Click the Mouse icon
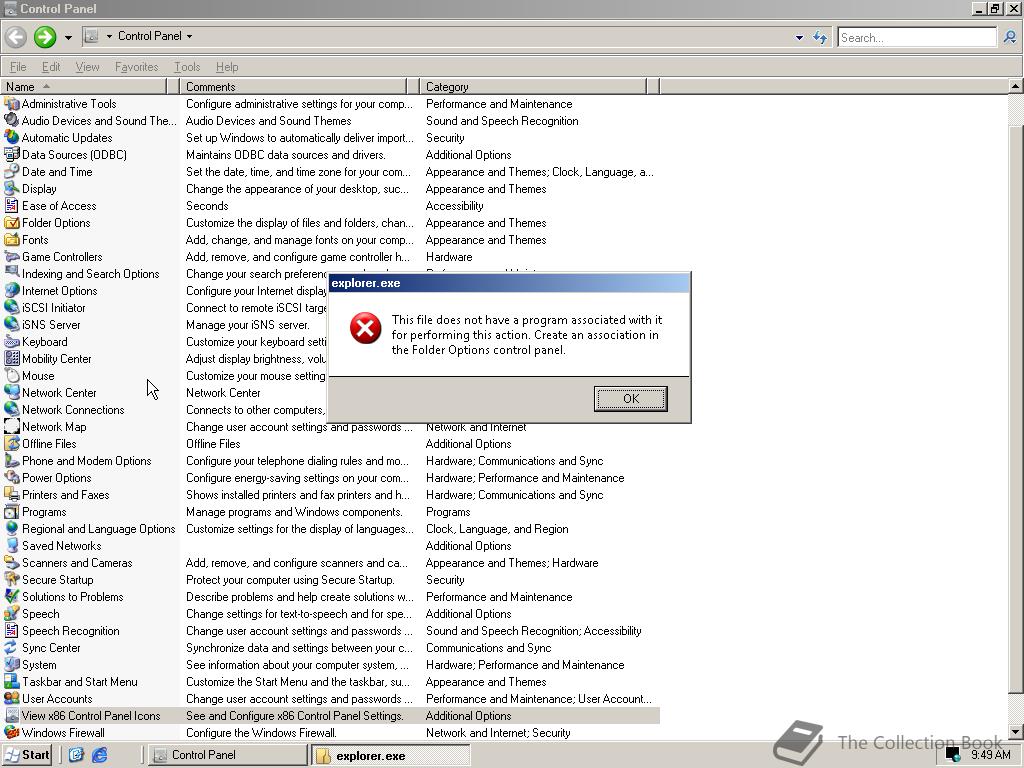 12,376
